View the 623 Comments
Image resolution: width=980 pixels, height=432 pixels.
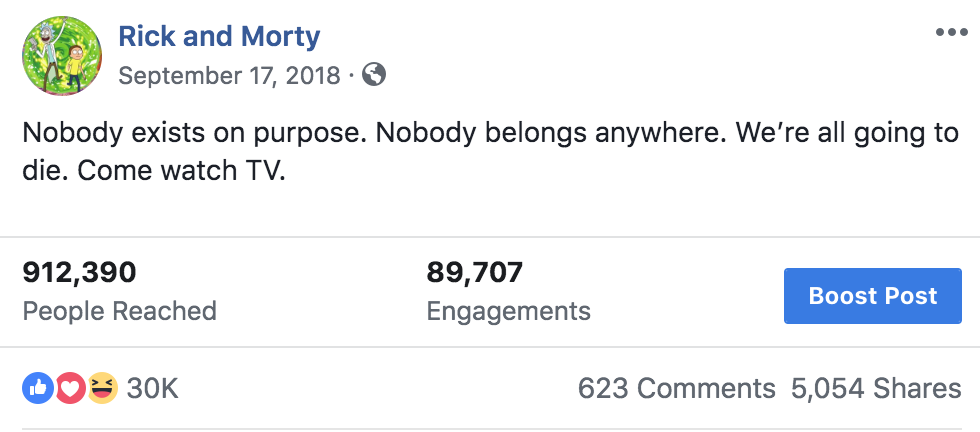coord(676,388)
